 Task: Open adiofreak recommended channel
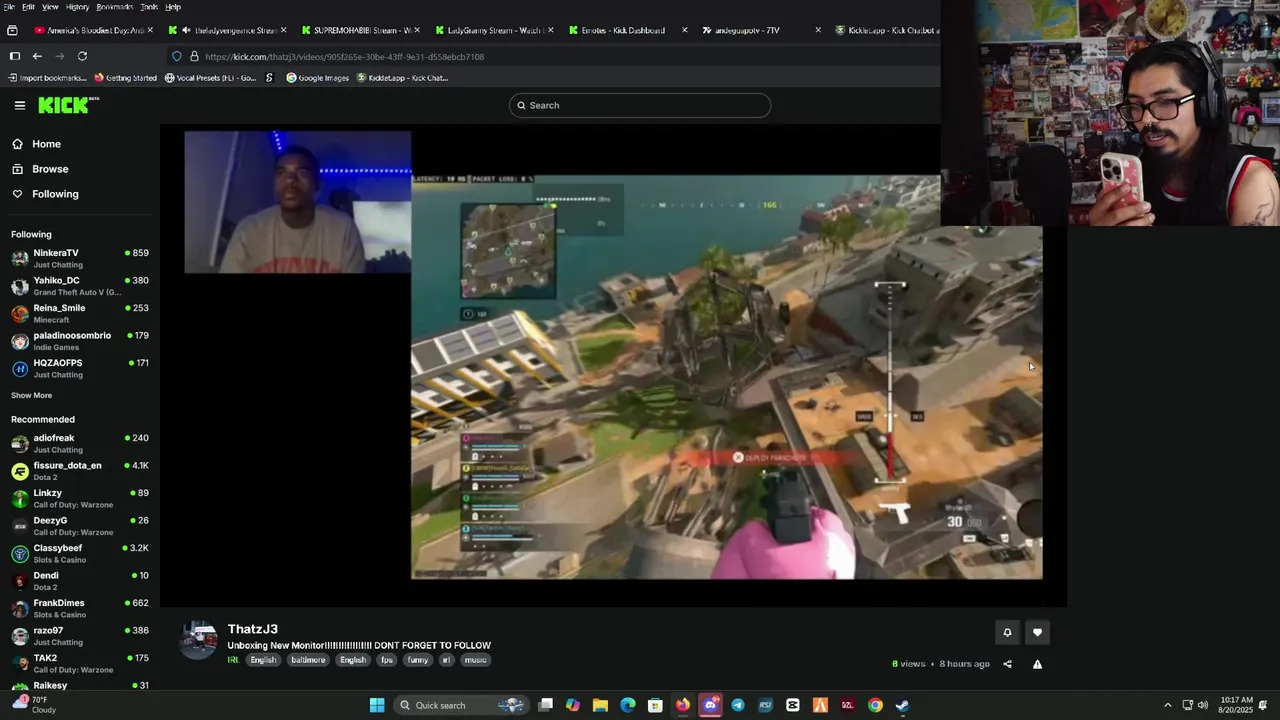80,443
